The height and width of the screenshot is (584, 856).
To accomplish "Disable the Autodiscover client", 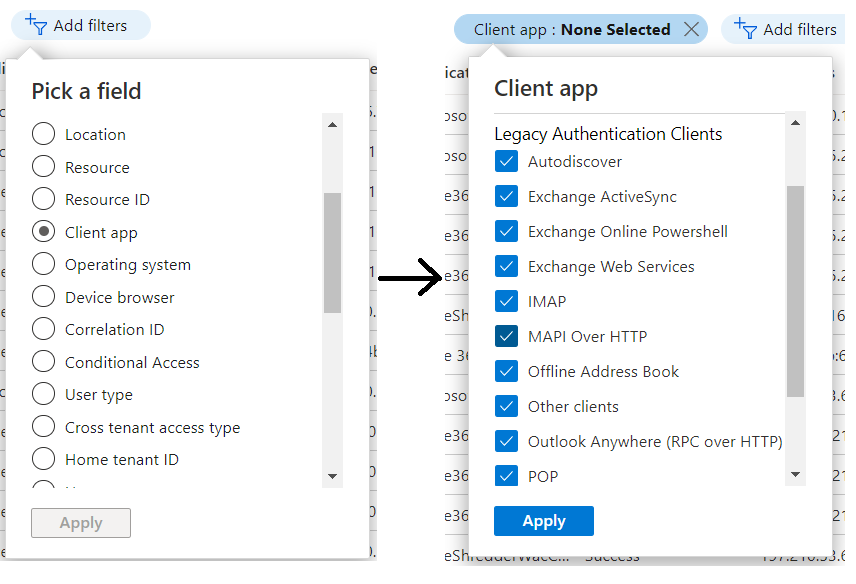I will [x=506, y=161].
